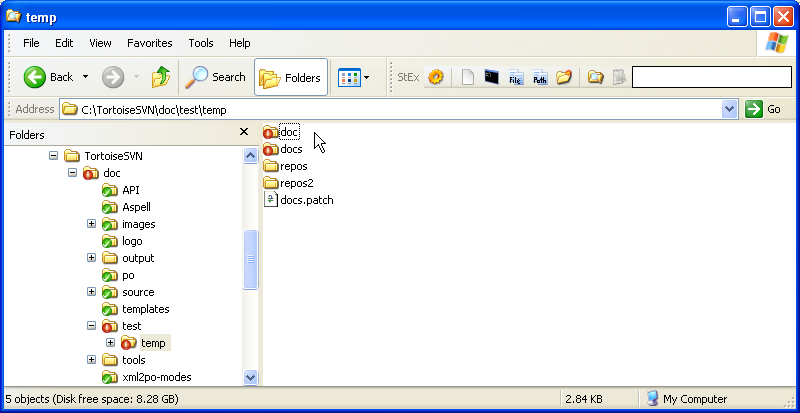Viewport: 800px width, 413px height.
Task: Toggle the Folders pane button
Action: point(291,78)
